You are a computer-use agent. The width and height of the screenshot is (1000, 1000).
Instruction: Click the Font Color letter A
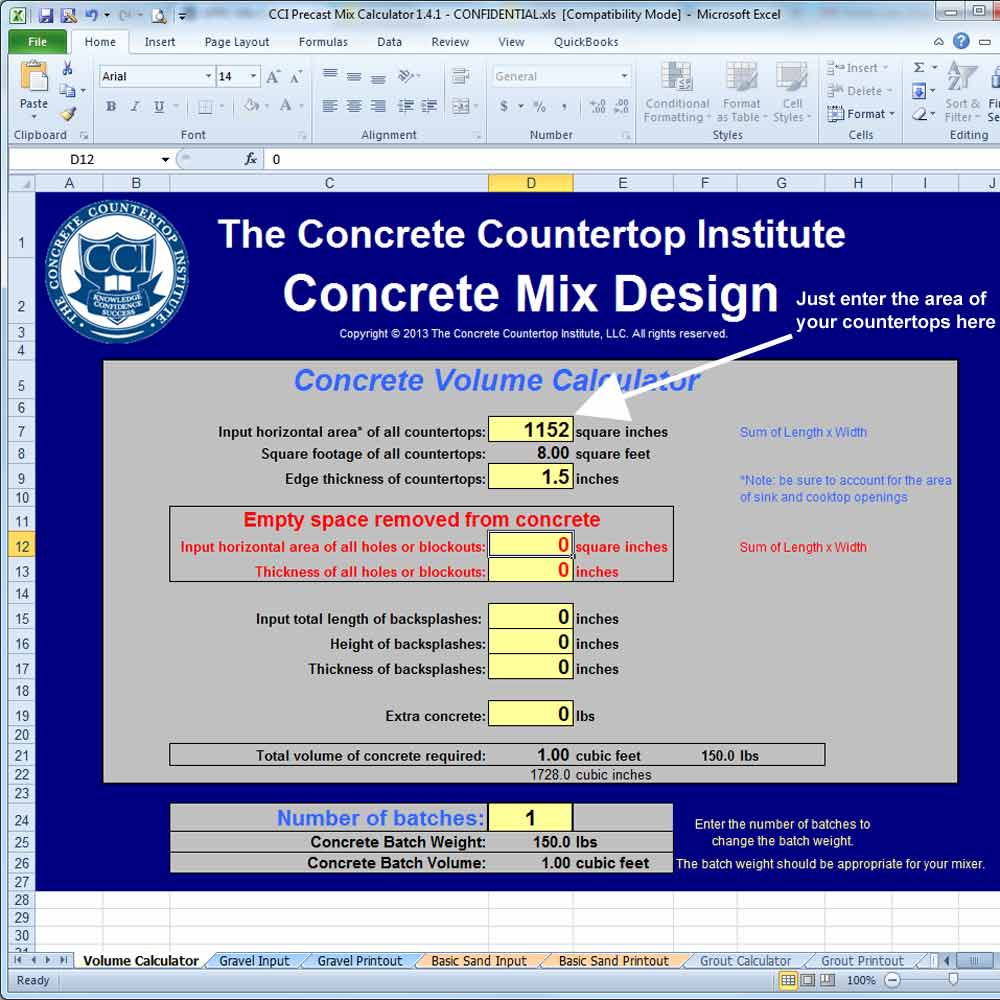pos(286,106)
